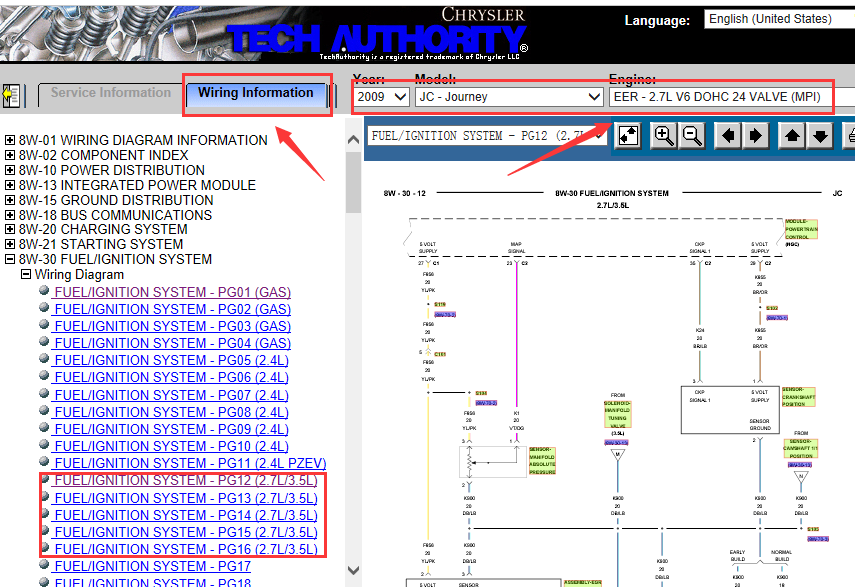
Task: Open FUEL/IGNITION SYSTEM - PG07 (2.4L)
Action: 171,395
